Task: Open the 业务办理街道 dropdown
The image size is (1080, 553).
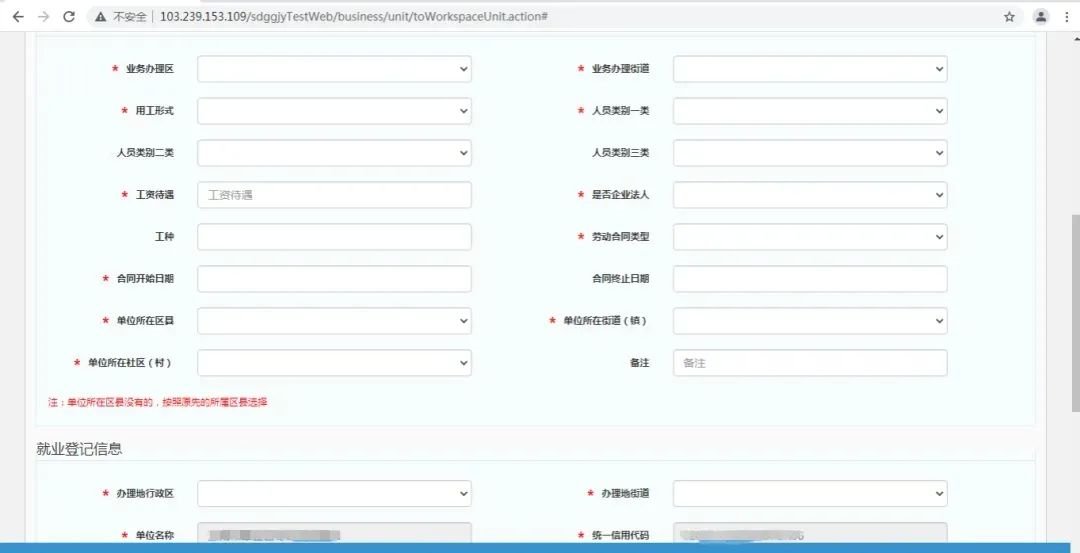Action: tap(810, 69)
